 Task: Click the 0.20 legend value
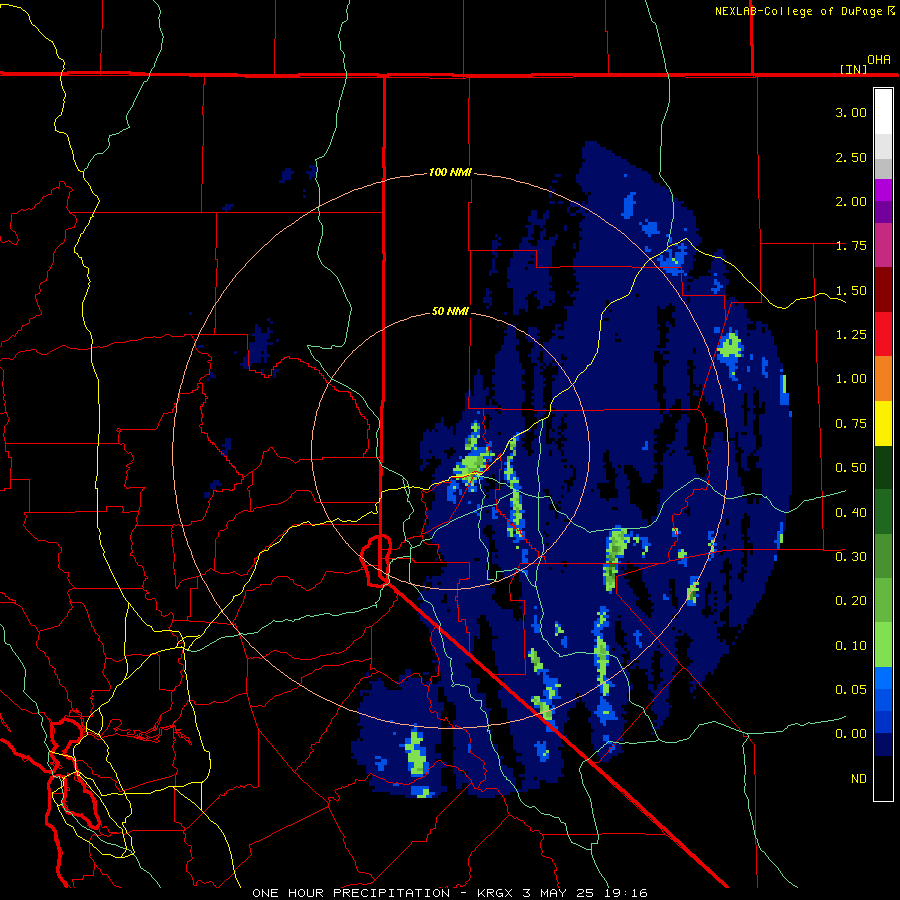[x=851, y=601]
